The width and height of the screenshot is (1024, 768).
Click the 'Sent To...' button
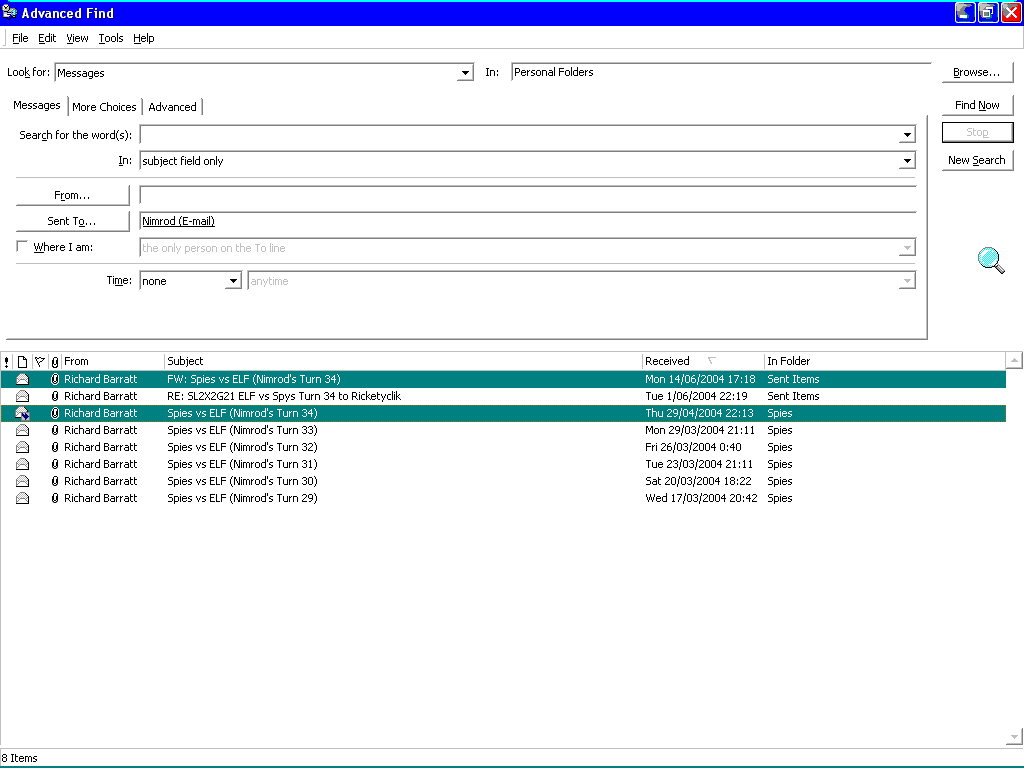[72, 221]
